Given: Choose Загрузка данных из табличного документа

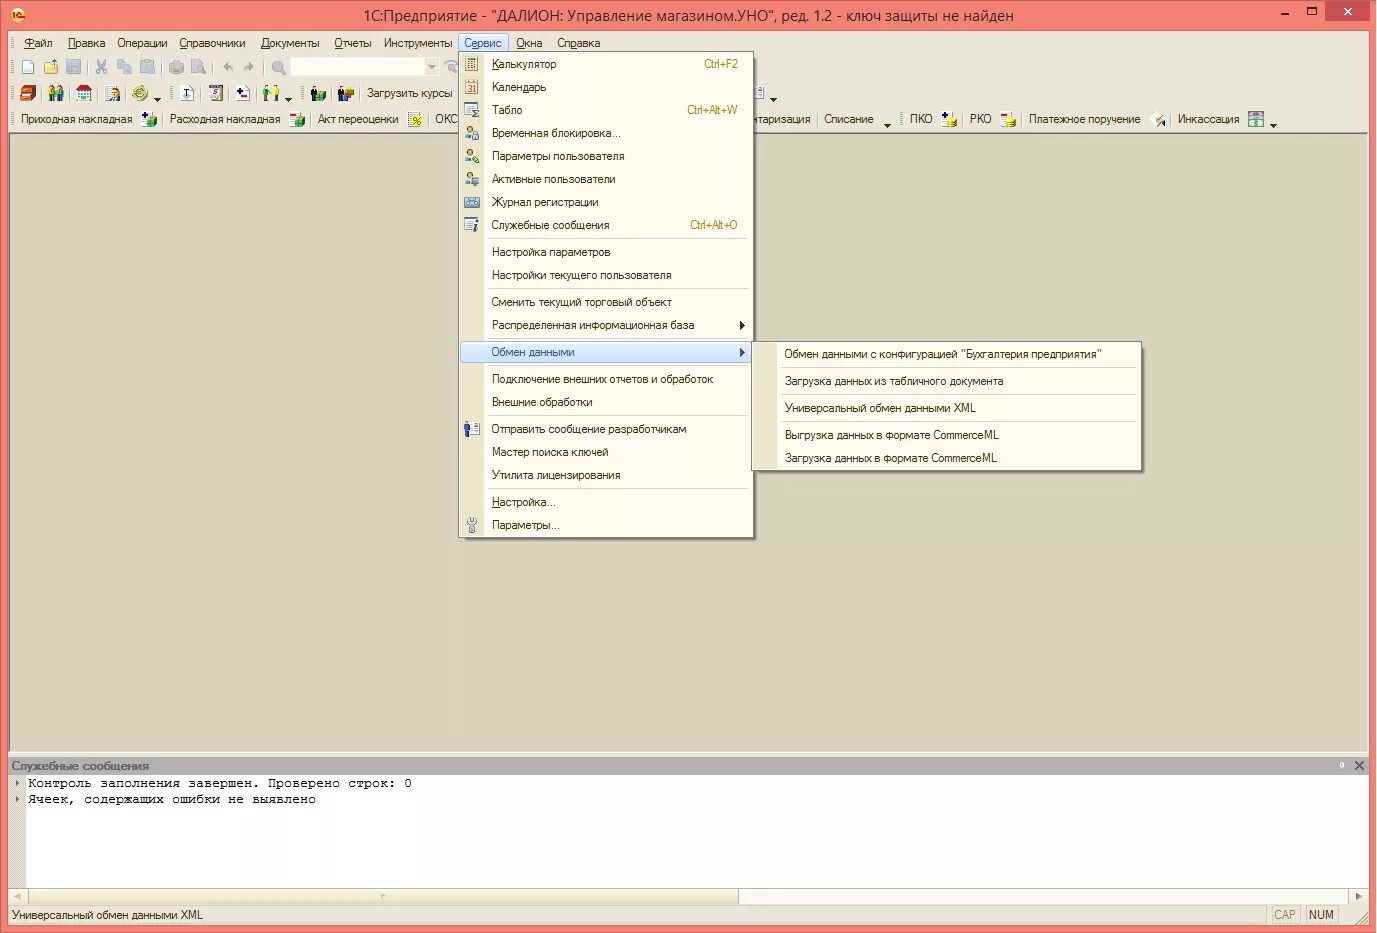Looking at the screenshot, I should (948, 381).
